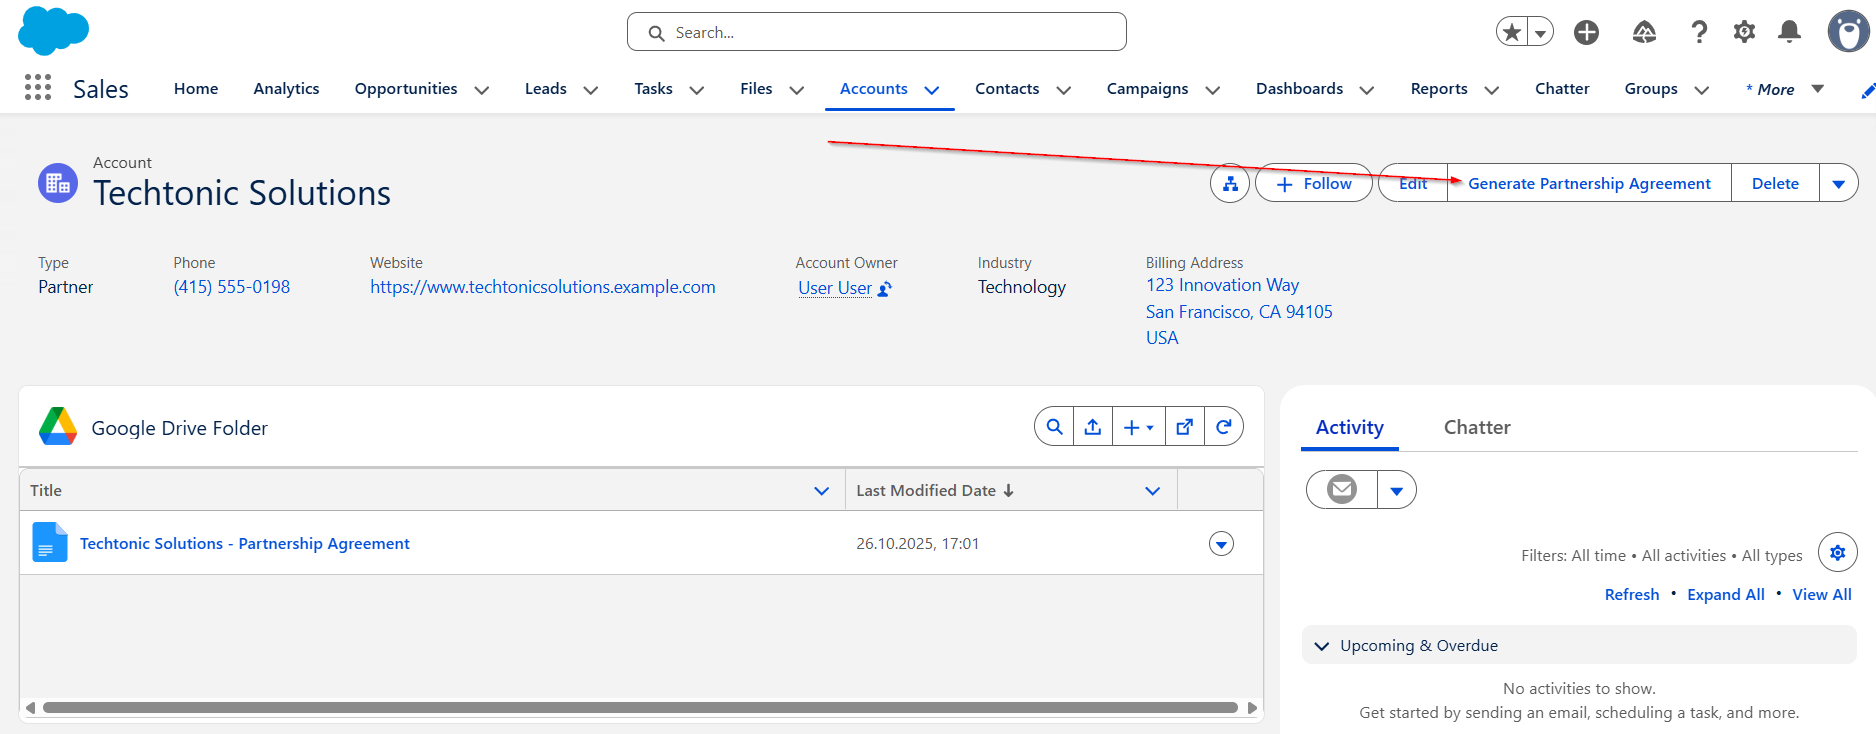Open the dropdown next to Delete button
The image size is (1876, 734).
pos(1838,184)
